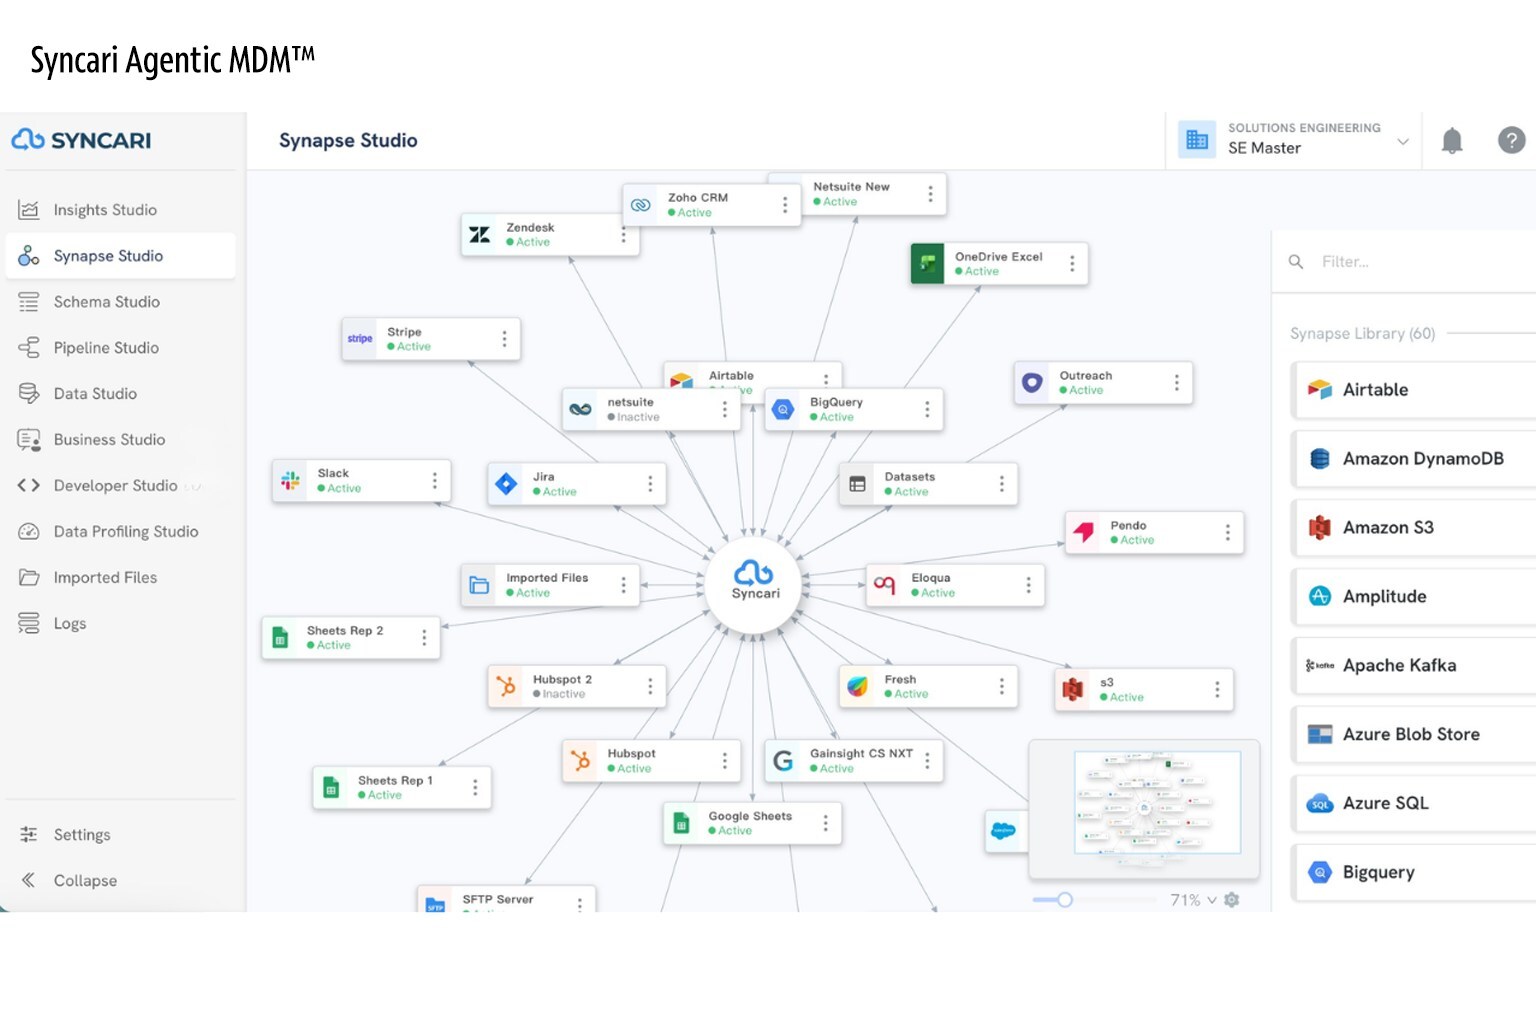
Task: Open the Stripe node options menu
Action: pyautogui.click(x=504, y=339)
